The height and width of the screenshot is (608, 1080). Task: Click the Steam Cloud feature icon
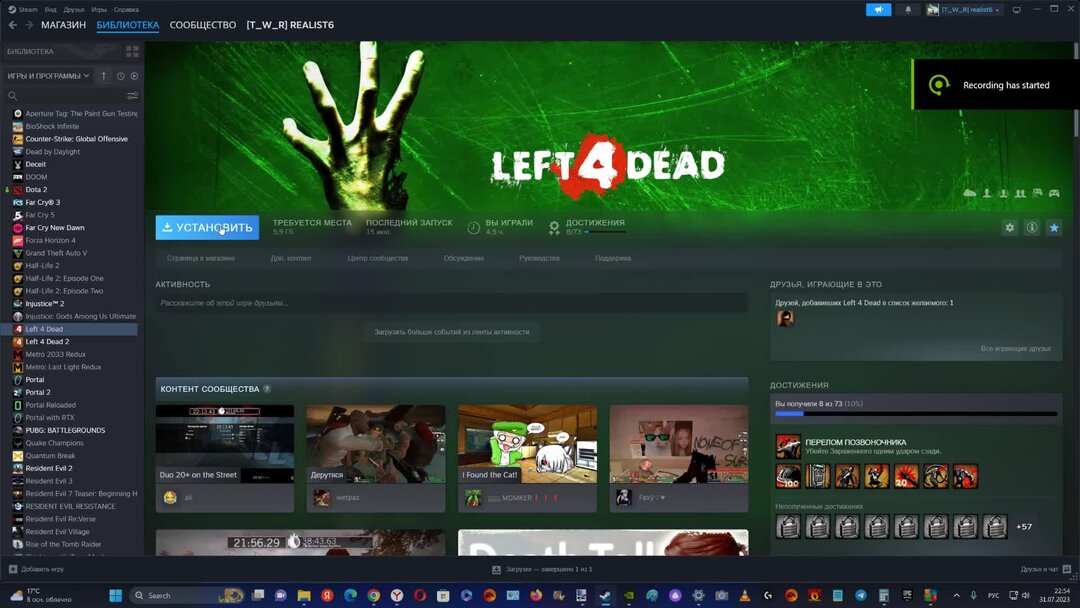click(x=970, y=193)
